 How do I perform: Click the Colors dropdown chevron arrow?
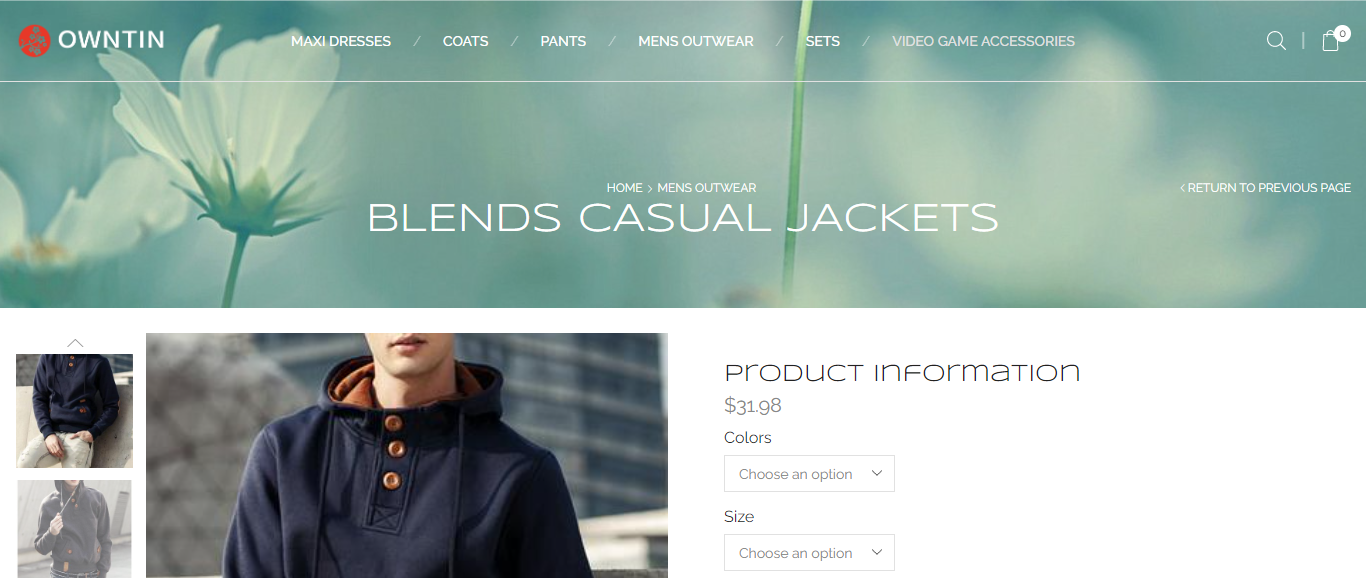[x=877, y=473]
